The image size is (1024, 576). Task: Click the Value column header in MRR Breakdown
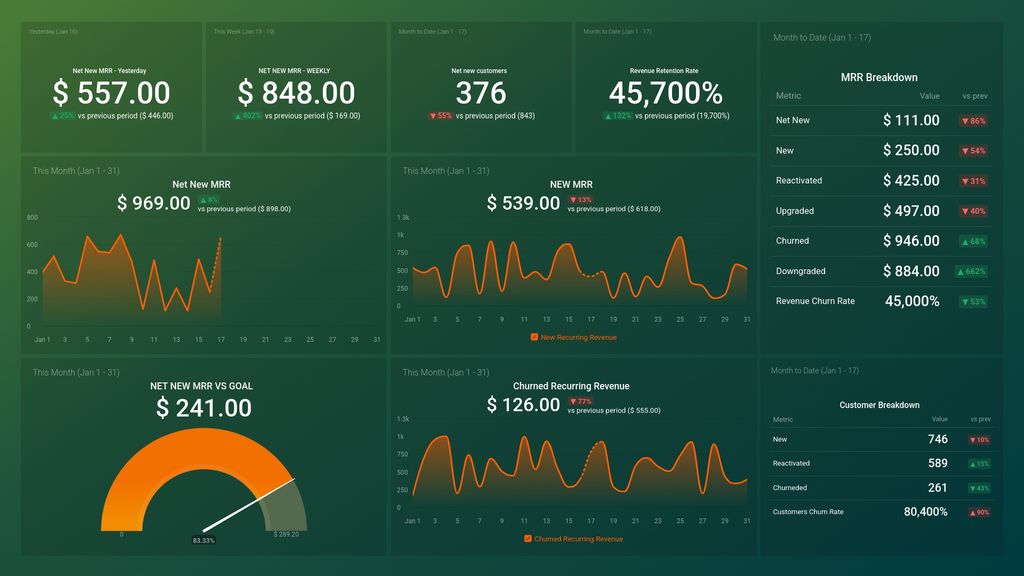point(929,95)
